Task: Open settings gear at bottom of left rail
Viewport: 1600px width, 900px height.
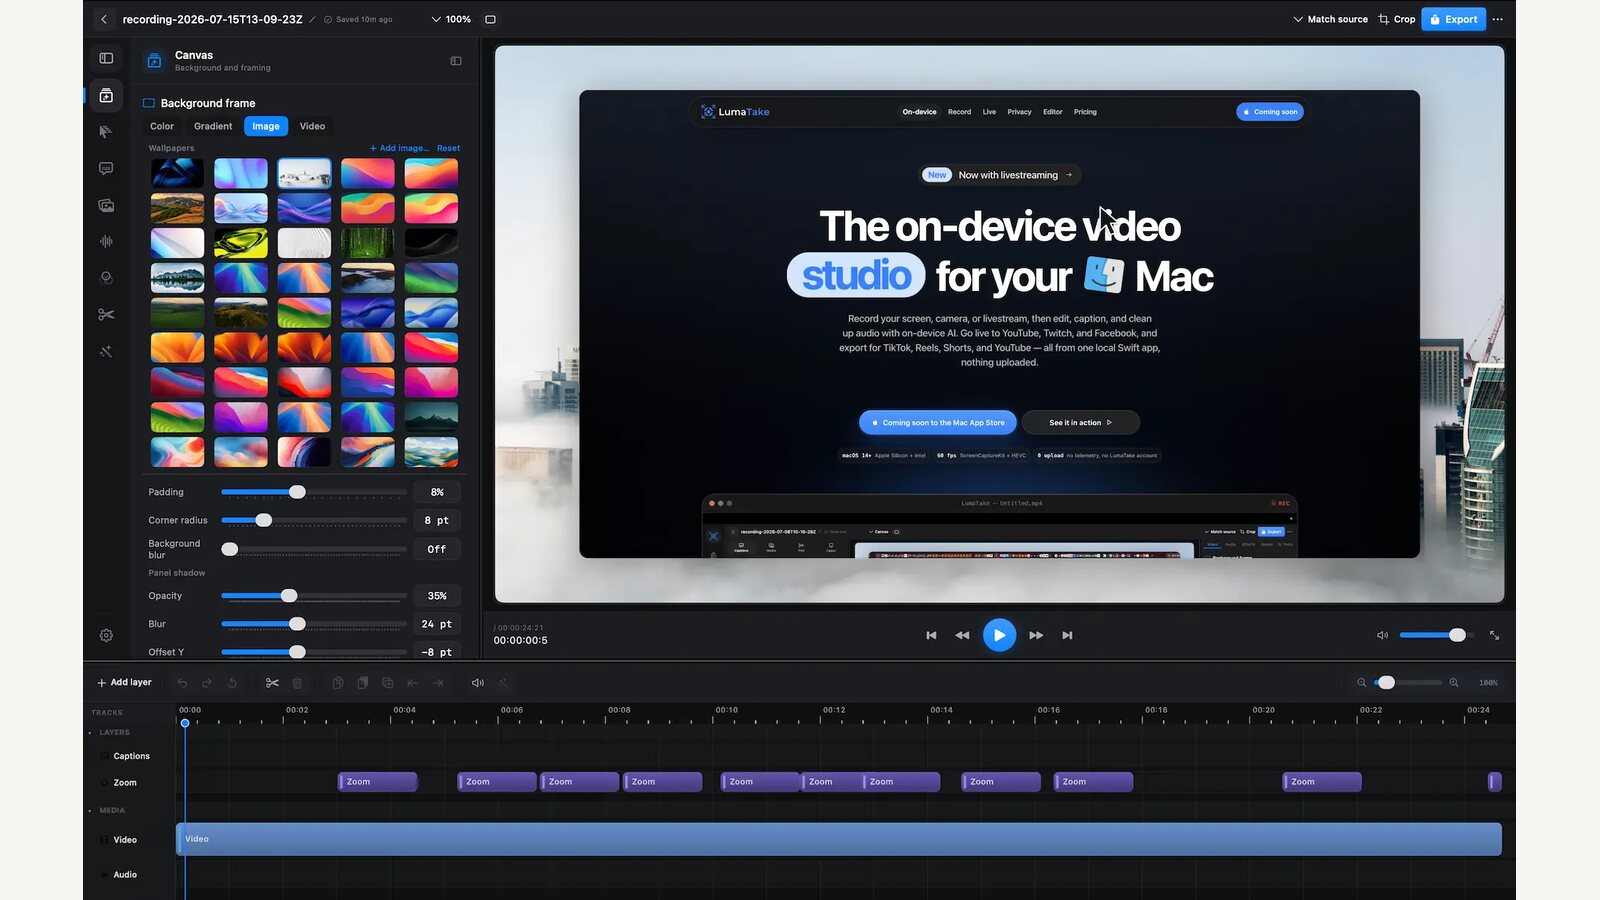Action: click(106, 635)
